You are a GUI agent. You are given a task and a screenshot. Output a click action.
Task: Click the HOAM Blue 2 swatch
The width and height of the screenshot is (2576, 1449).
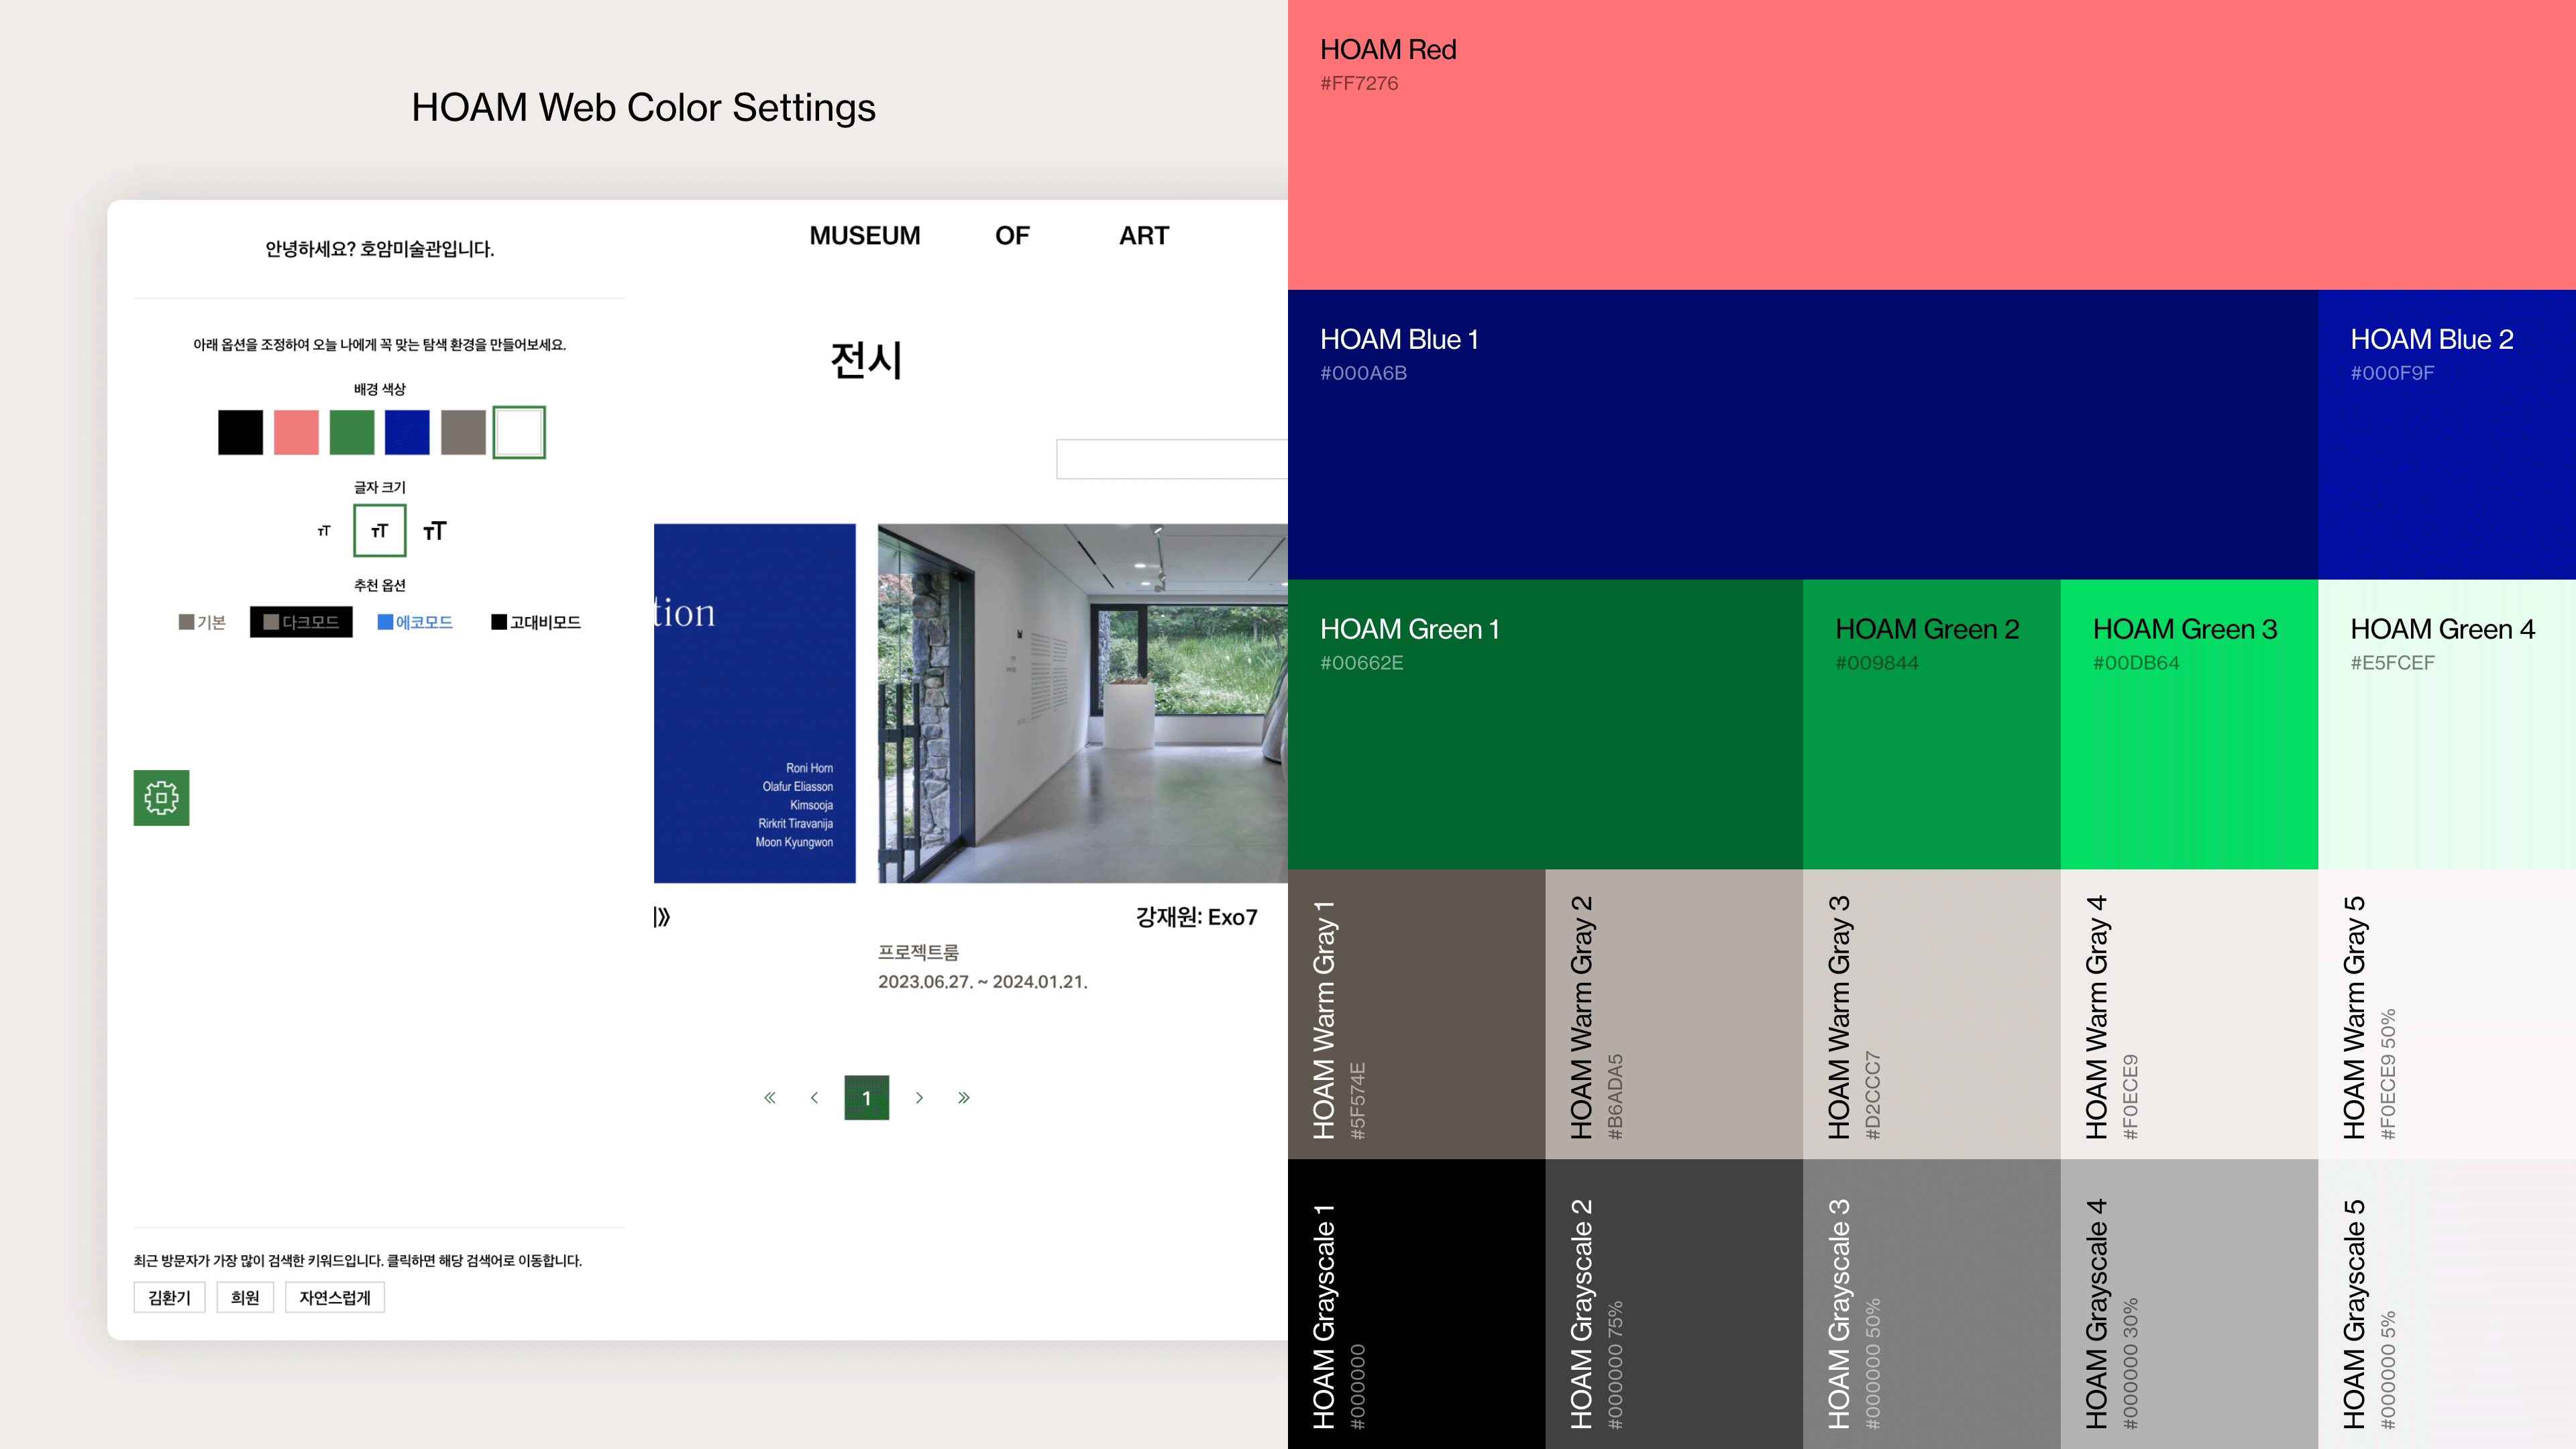pos(2447,435)
